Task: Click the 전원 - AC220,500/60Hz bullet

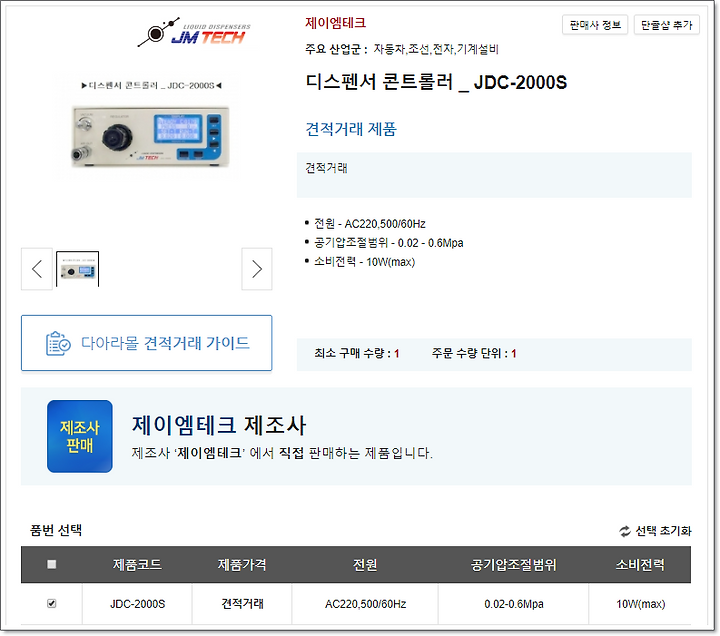Action: pos(370,224)
